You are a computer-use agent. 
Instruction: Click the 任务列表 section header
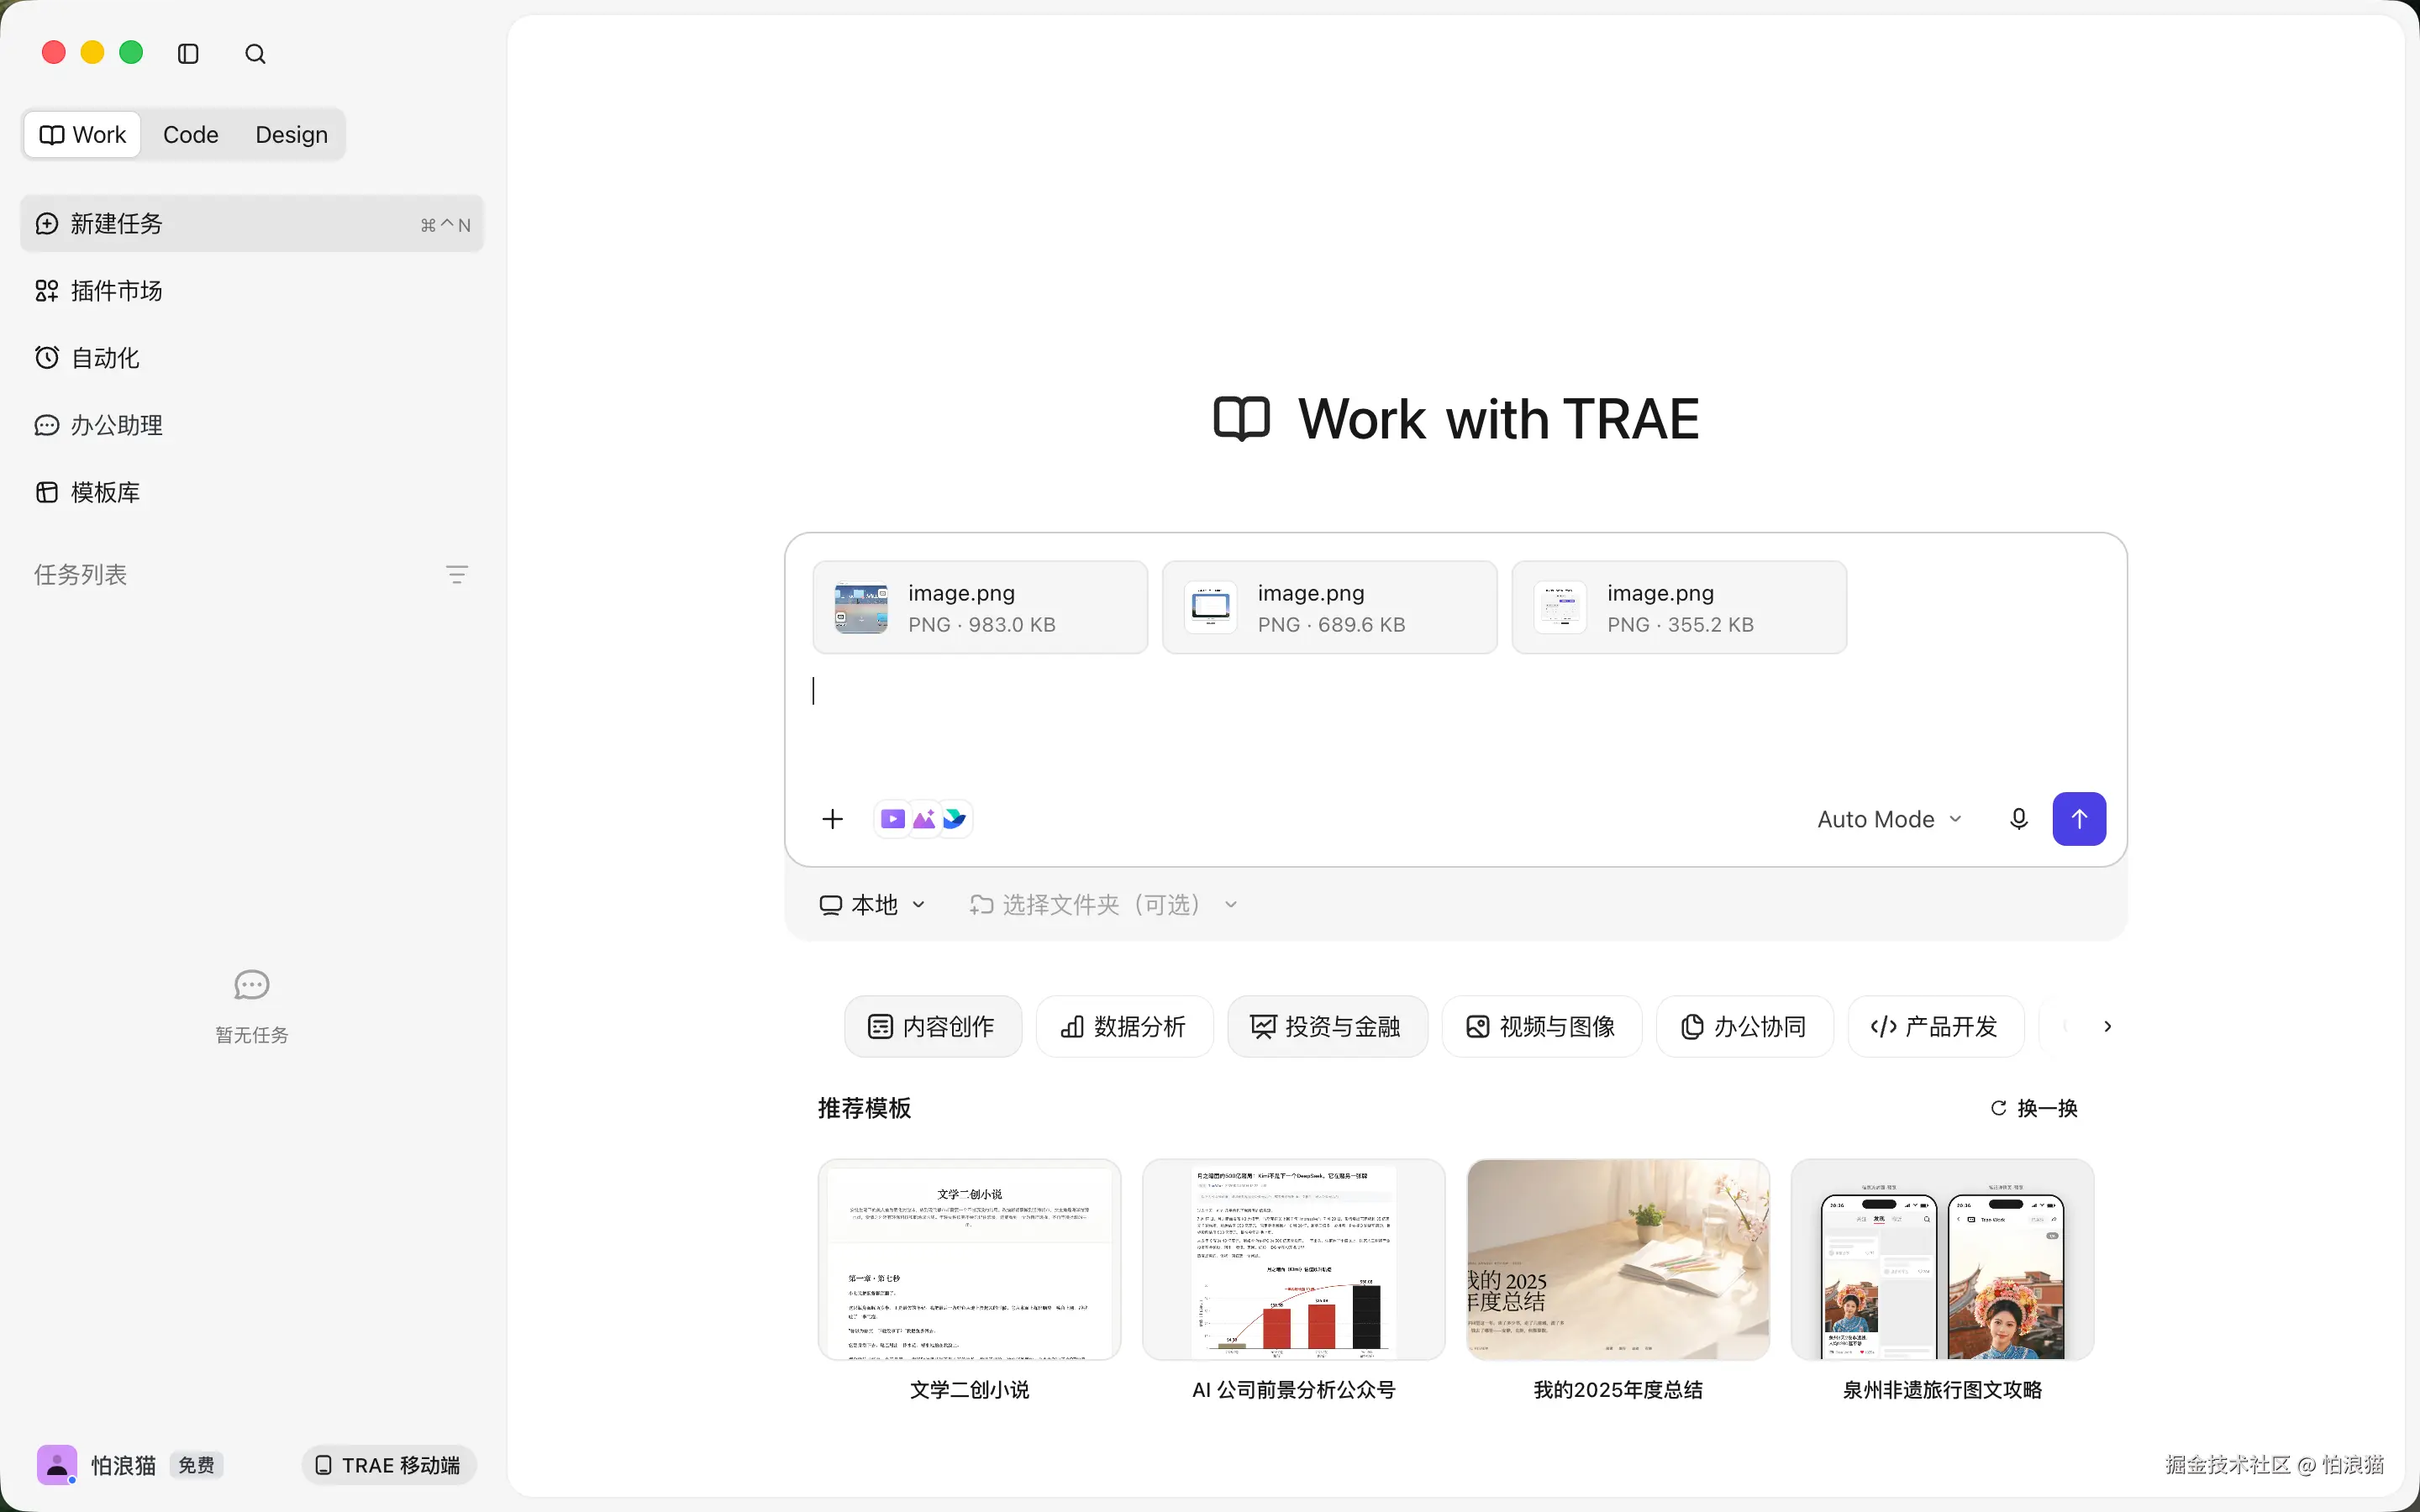point(81,575)
